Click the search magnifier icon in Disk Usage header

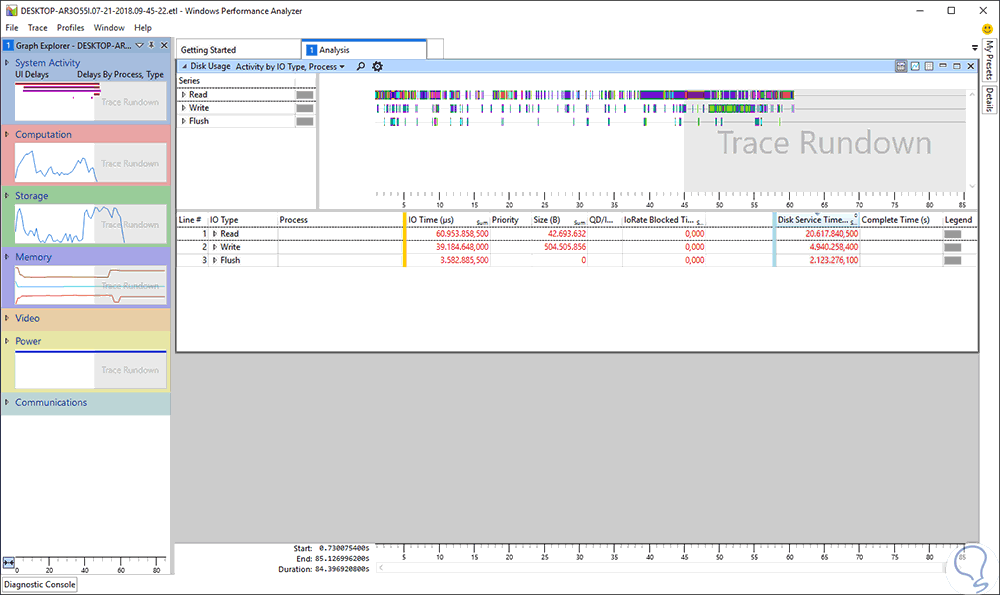(360, 66)
